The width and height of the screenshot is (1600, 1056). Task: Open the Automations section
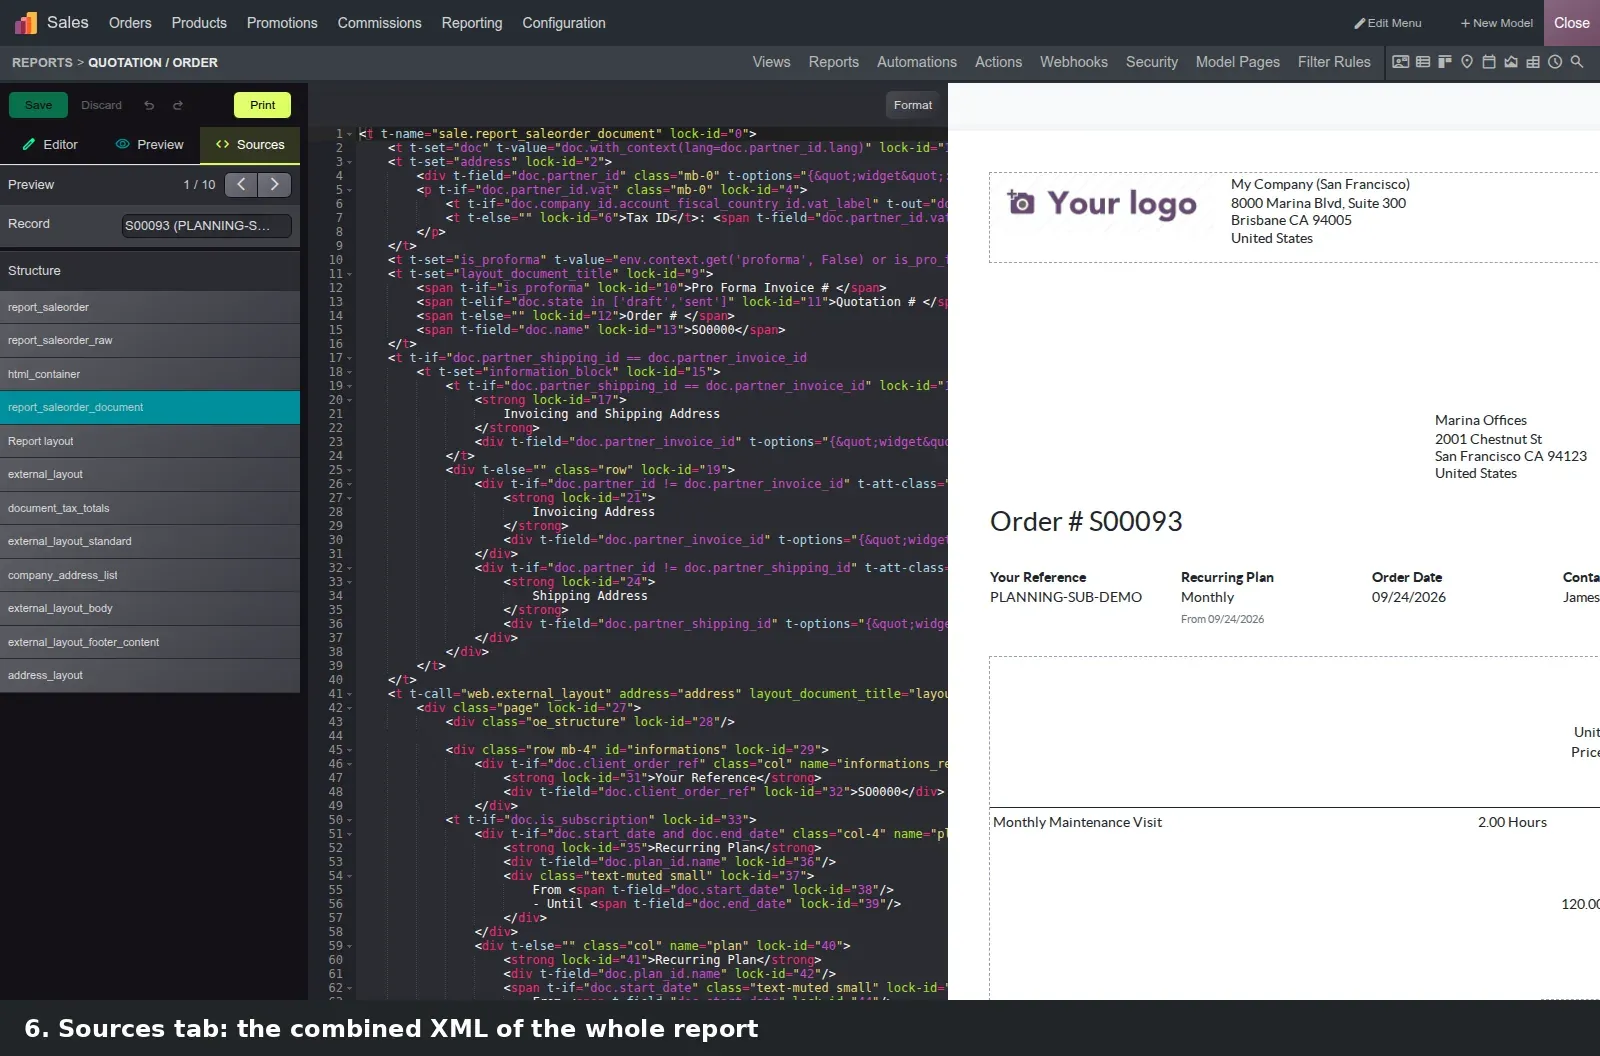tap(917, 62)
